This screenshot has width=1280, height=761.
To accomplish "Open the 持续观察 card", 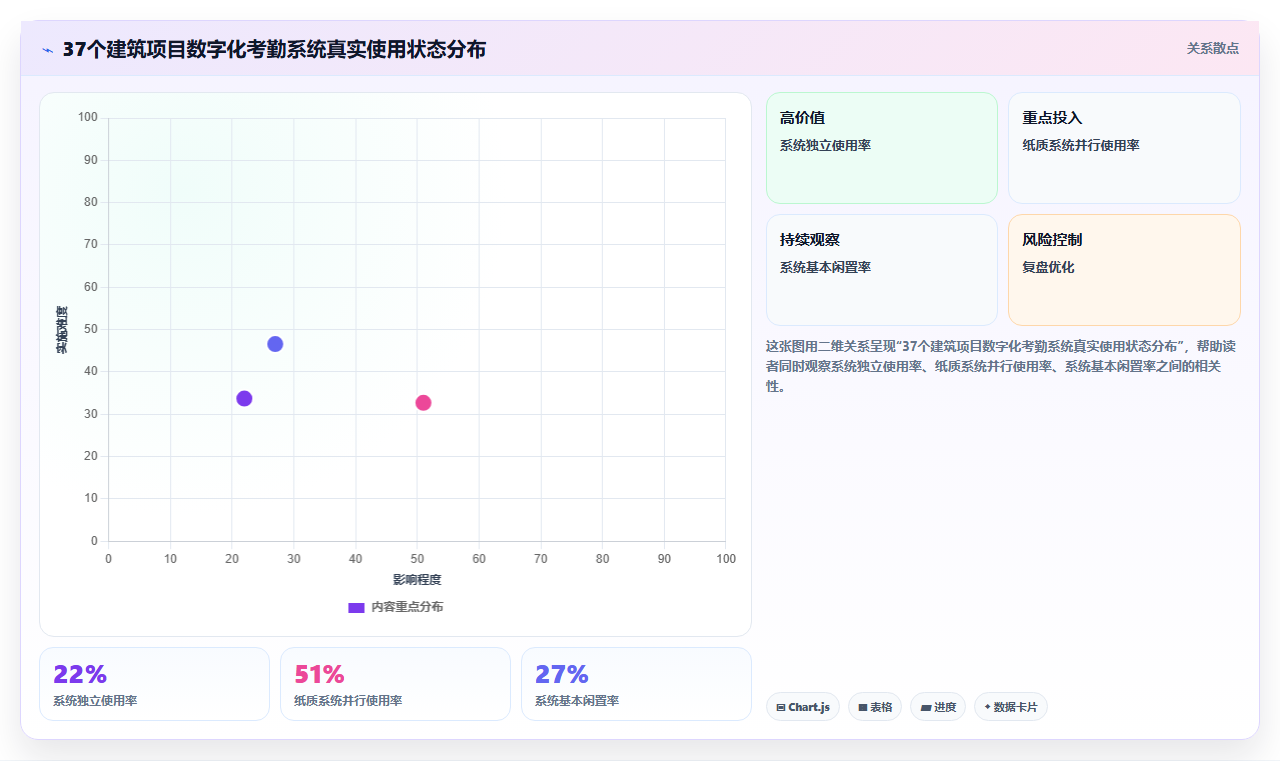I will coord(882,270).
